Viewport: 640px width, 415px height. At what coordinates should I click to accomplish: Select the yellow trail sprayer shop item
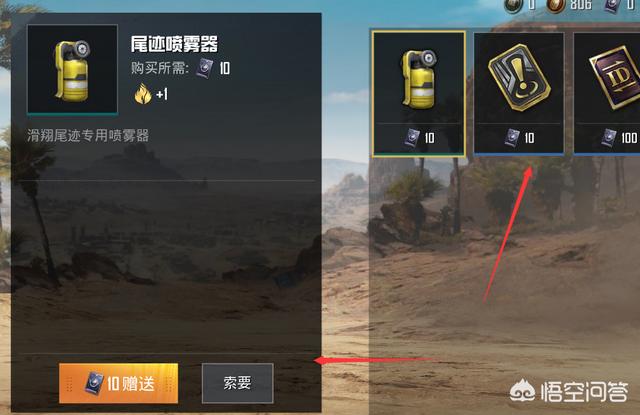(419, 93)
